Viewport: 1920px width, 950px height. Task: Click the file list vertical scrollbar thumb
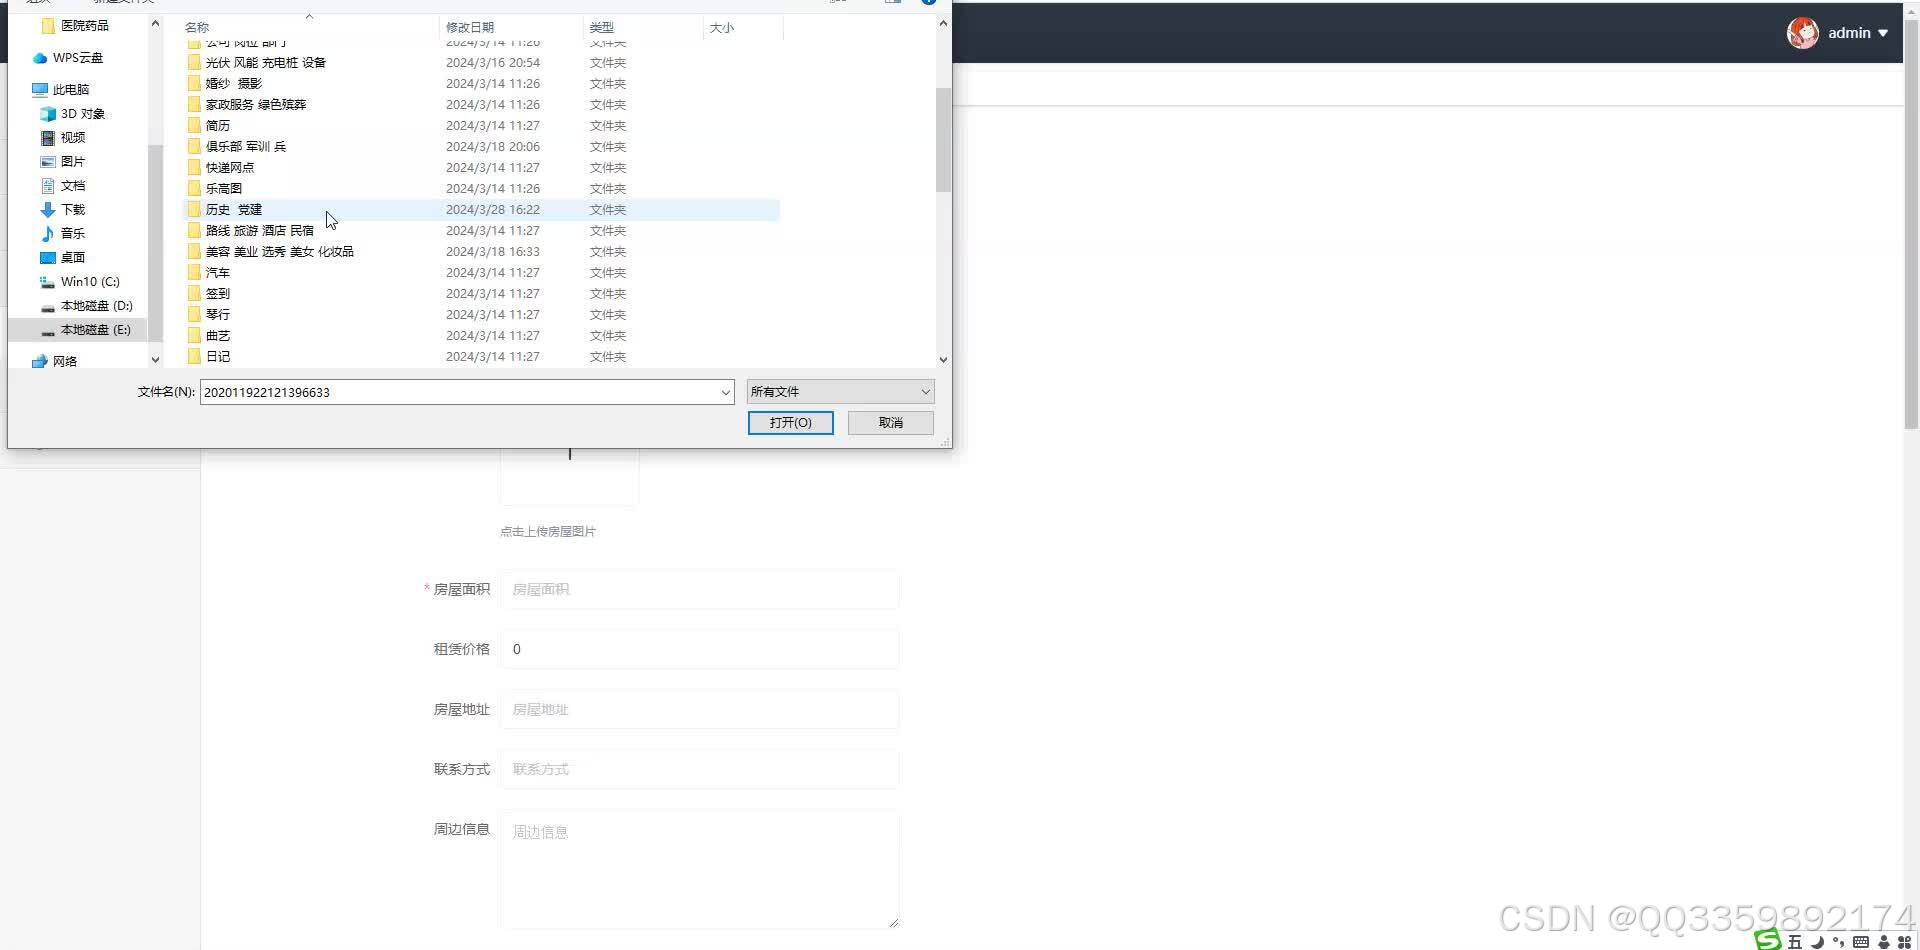(x=943, y=139)
